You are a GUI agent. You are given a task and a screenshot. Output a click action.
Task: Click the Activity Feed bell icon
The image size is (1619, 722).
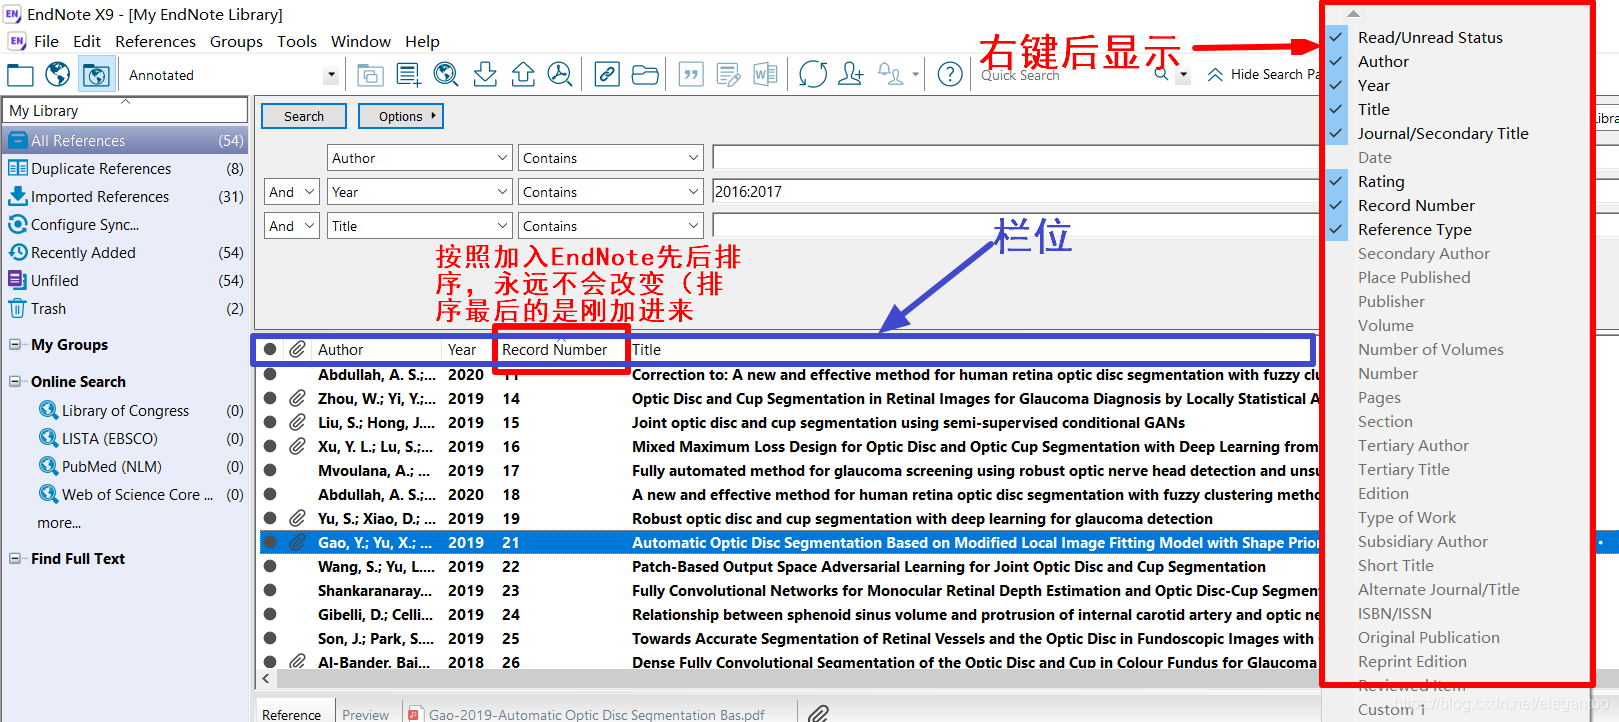click(891, 75)
